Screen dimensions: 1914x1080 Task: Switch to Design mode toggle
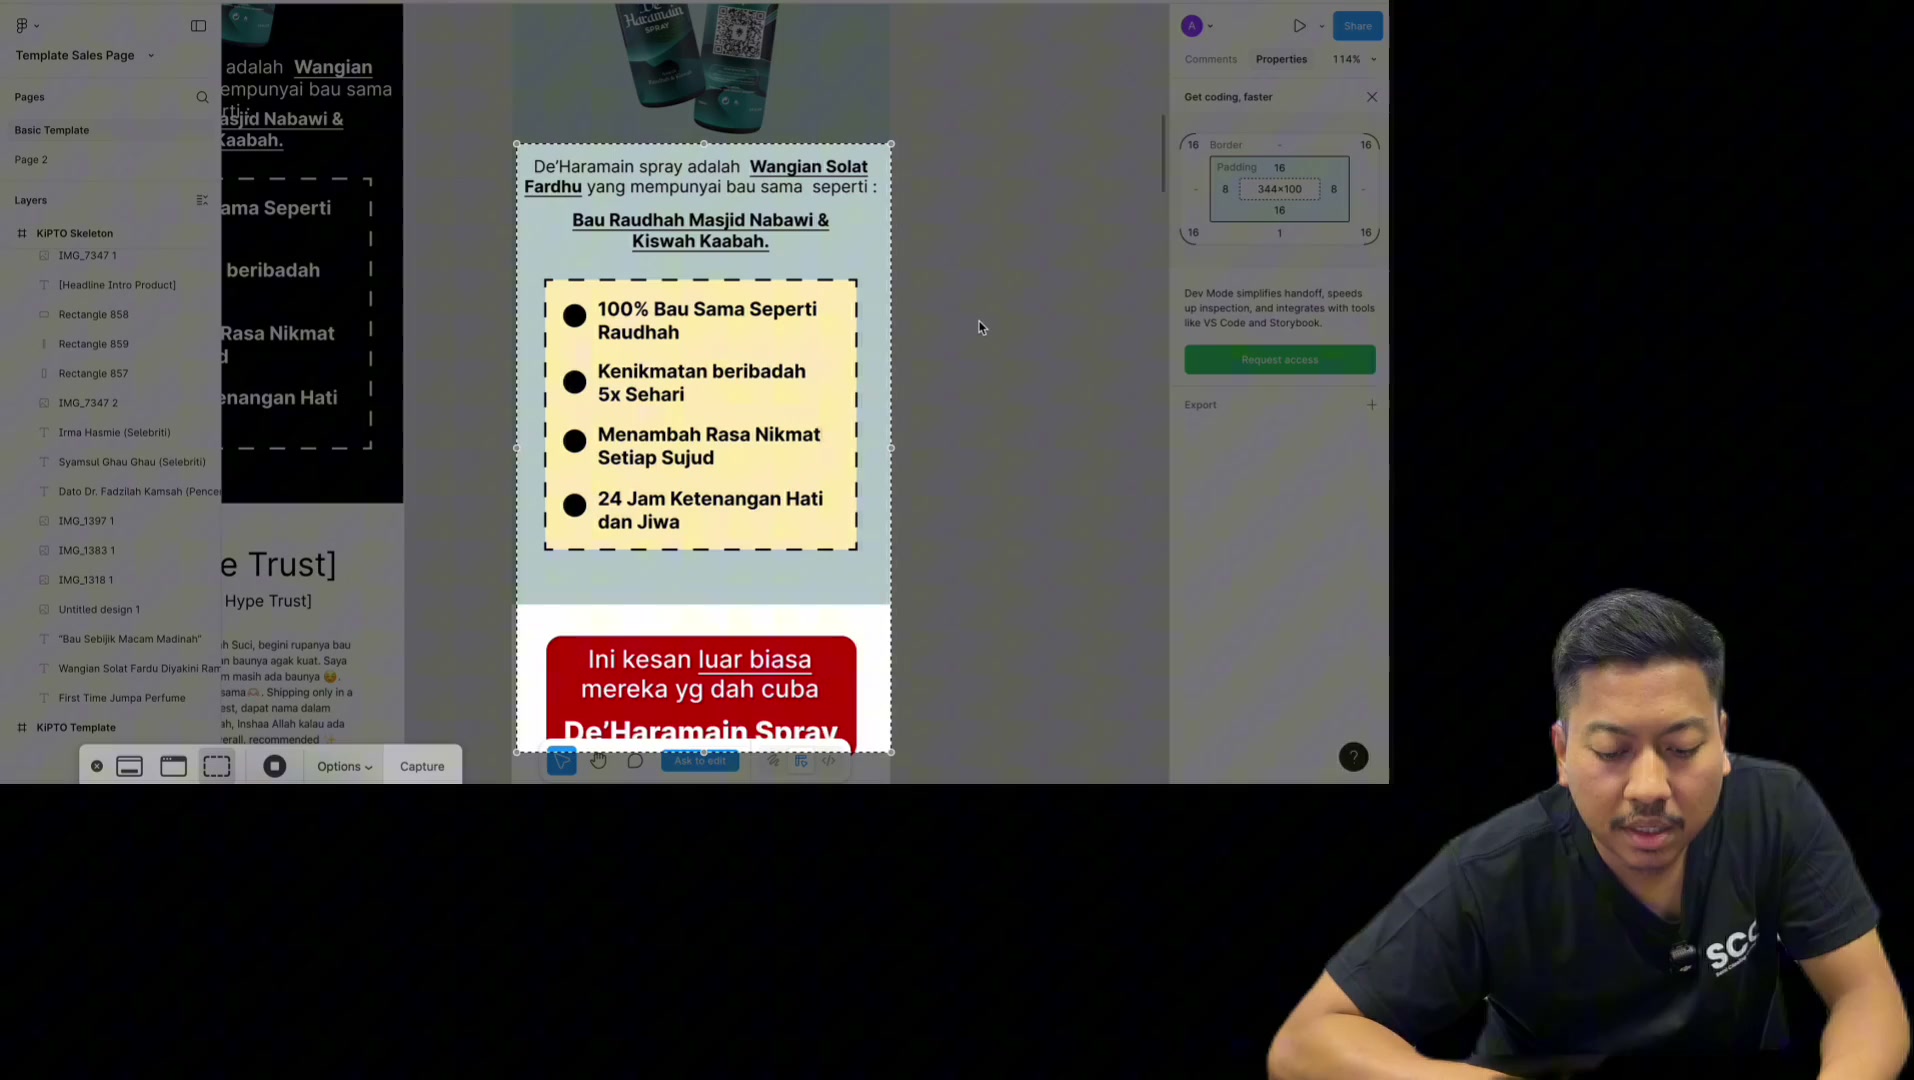(x=801, y=761)
